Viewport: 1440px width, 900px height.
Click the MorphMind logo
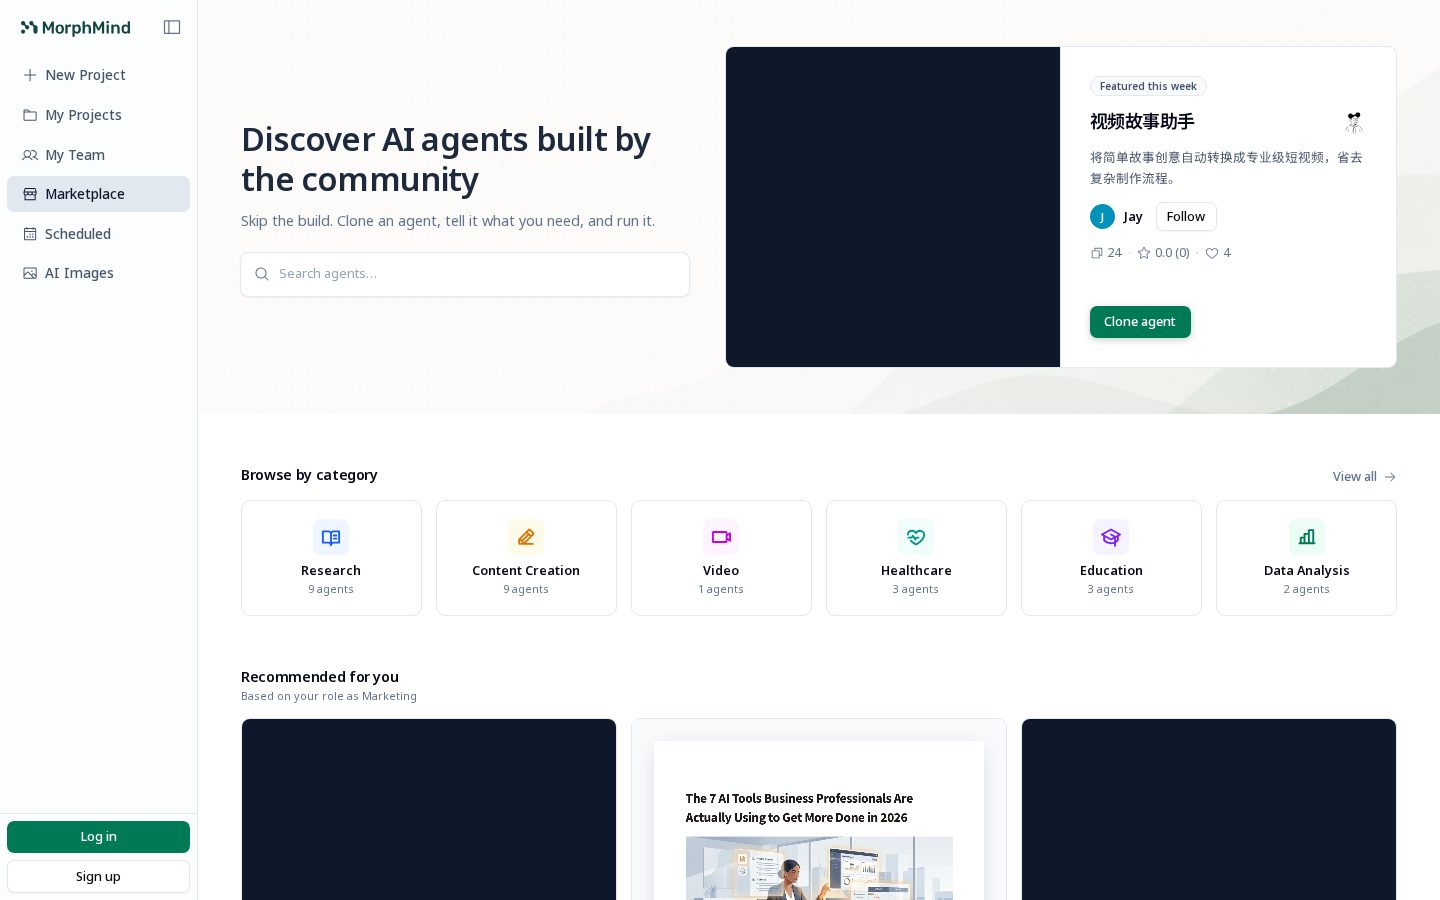tap(76, 28)
